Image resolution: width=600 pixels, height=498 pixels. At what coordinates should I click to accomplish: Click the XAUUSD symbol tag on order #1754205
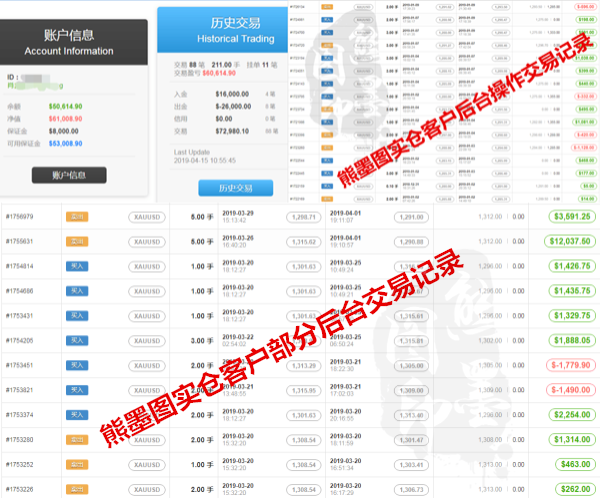147,341
